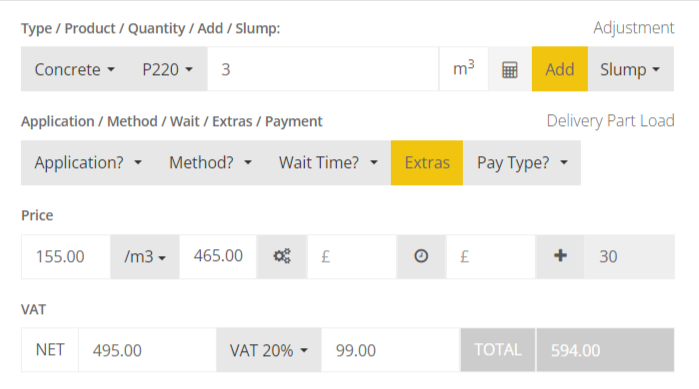Expand the Wait Time? dropdown
Screen dimensions: 699x389
click(329, 163)
